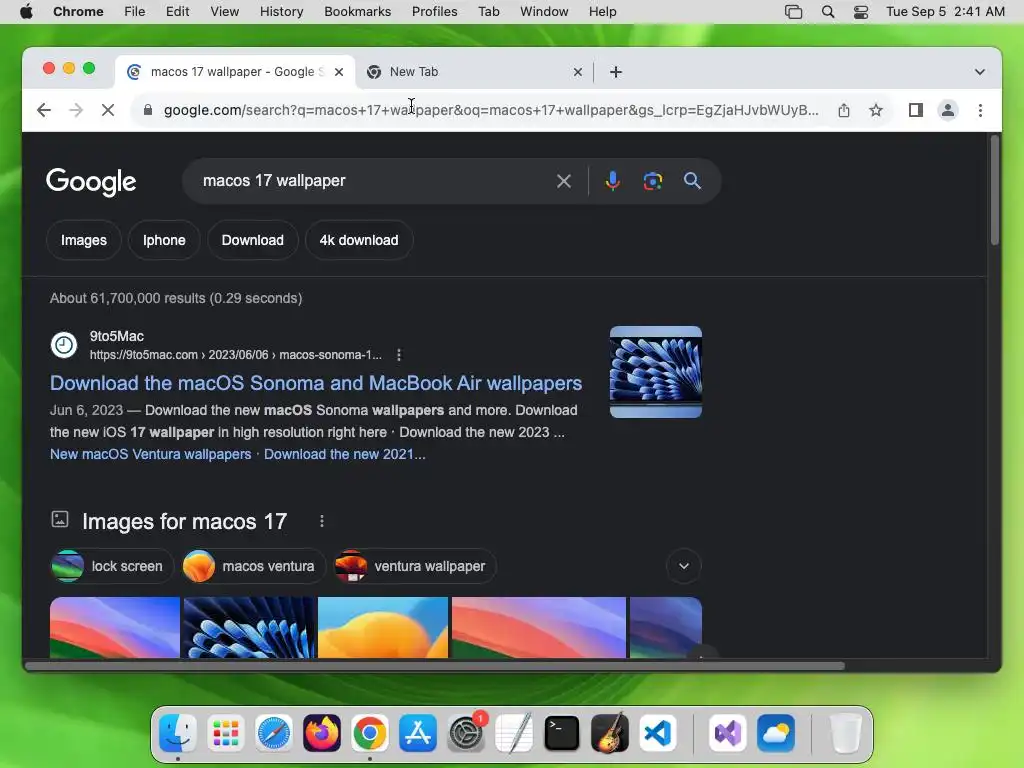Open New macOS Ventura wallpapers link
The width and height of the screenshot is (1024, 768).
(x=151, y=455)
